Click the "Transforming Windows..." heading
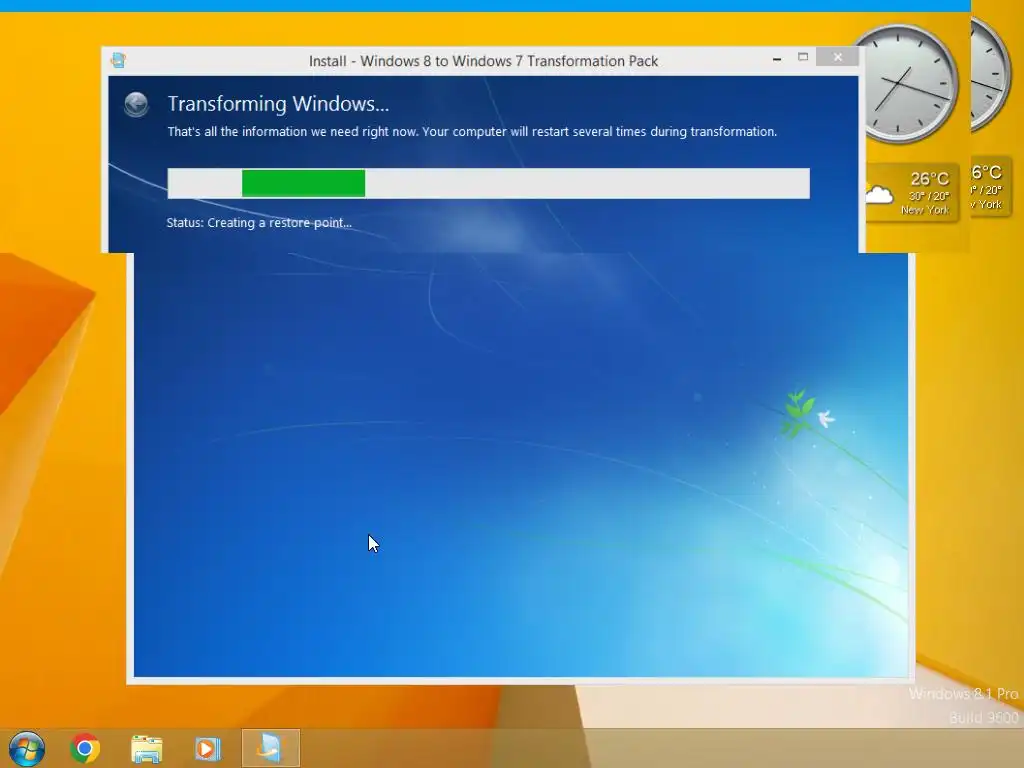Screen dimensions: 1024x768 click(278, 104)
